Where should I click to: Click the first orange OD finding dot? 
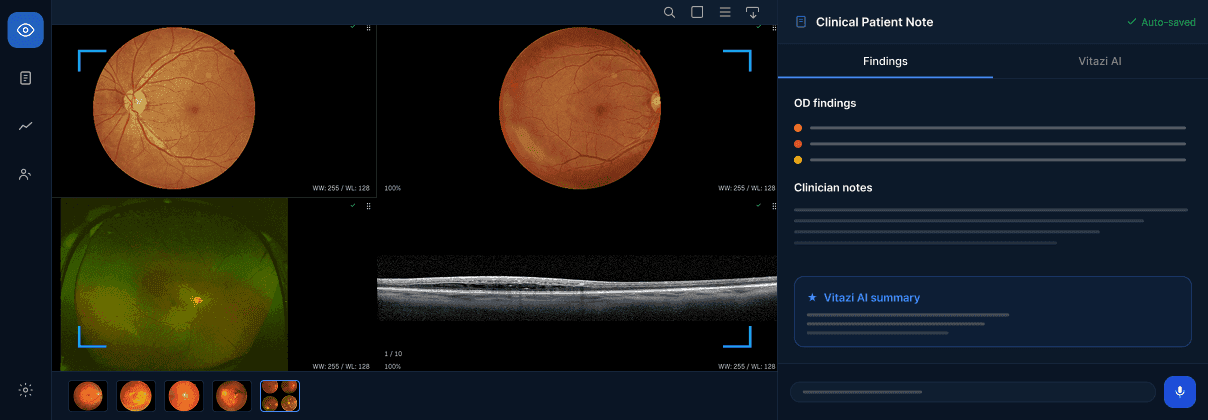coord(798,128)
